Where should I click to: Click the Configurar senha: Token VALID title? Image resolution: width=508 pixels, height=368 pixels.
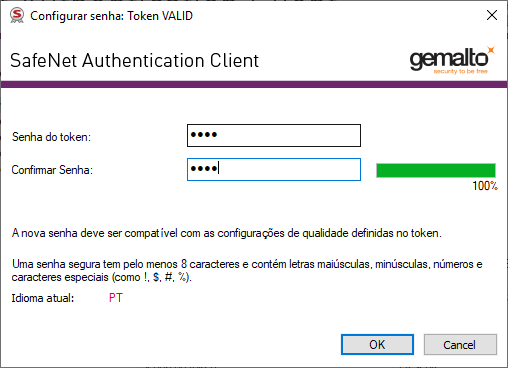[111, 16]
